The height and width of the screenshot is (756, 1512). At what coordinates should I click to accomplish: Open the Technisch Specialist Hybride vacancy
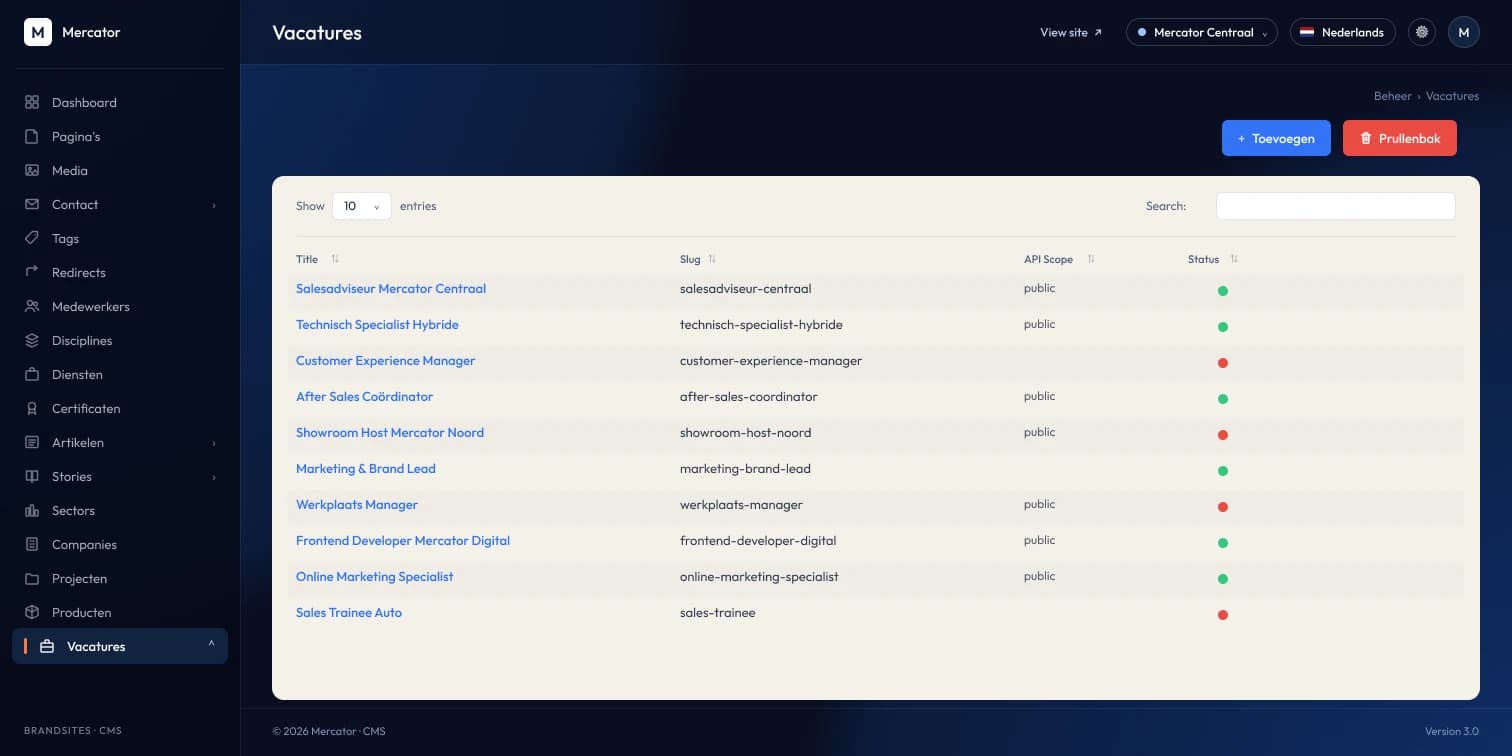click(377, 324)
